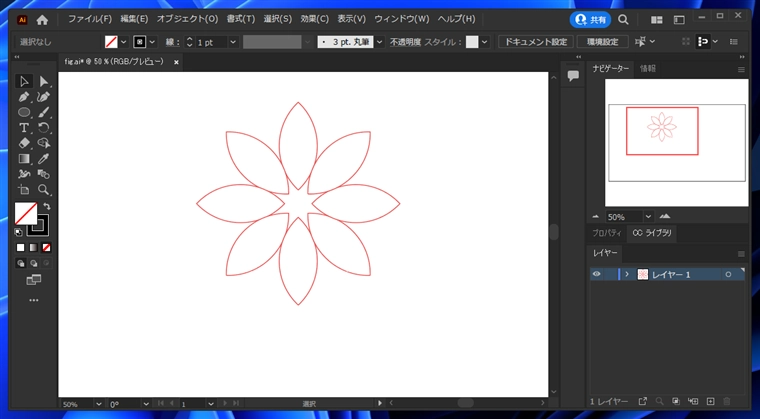Open stroke weight 1 pt dropdown

pyautogui.click(x=233, y=42)
